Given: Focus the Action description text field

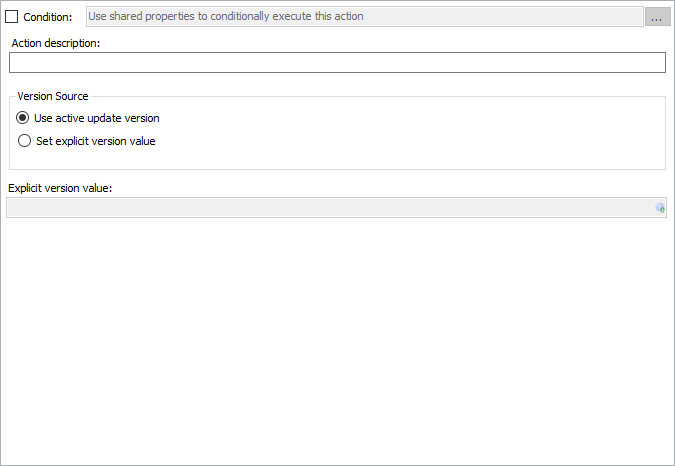Looking at the screenshot, I should click(x=337, y=63).
